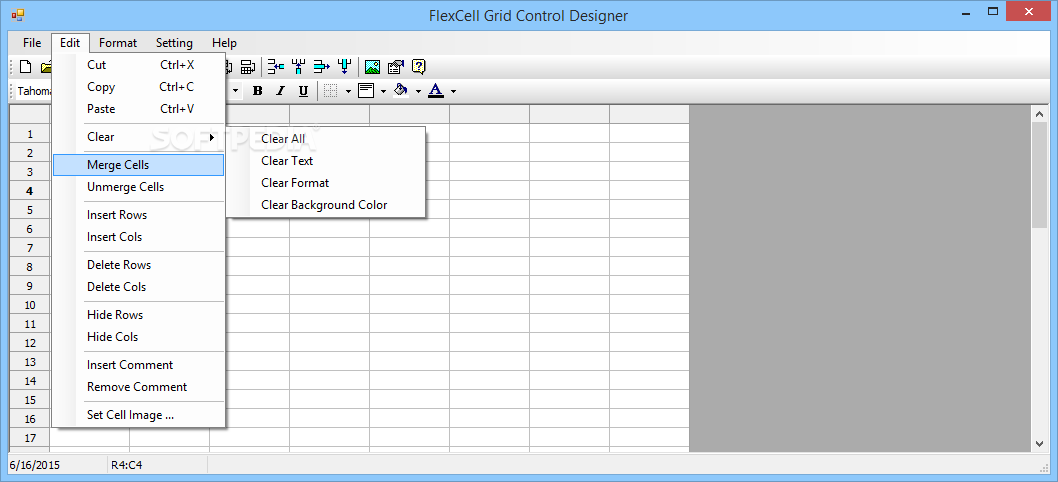The height and width of the screenshot is (482, 1058).
Task: Click the cell borders icon
Action: pyautogui.click(x=331, y=91)
